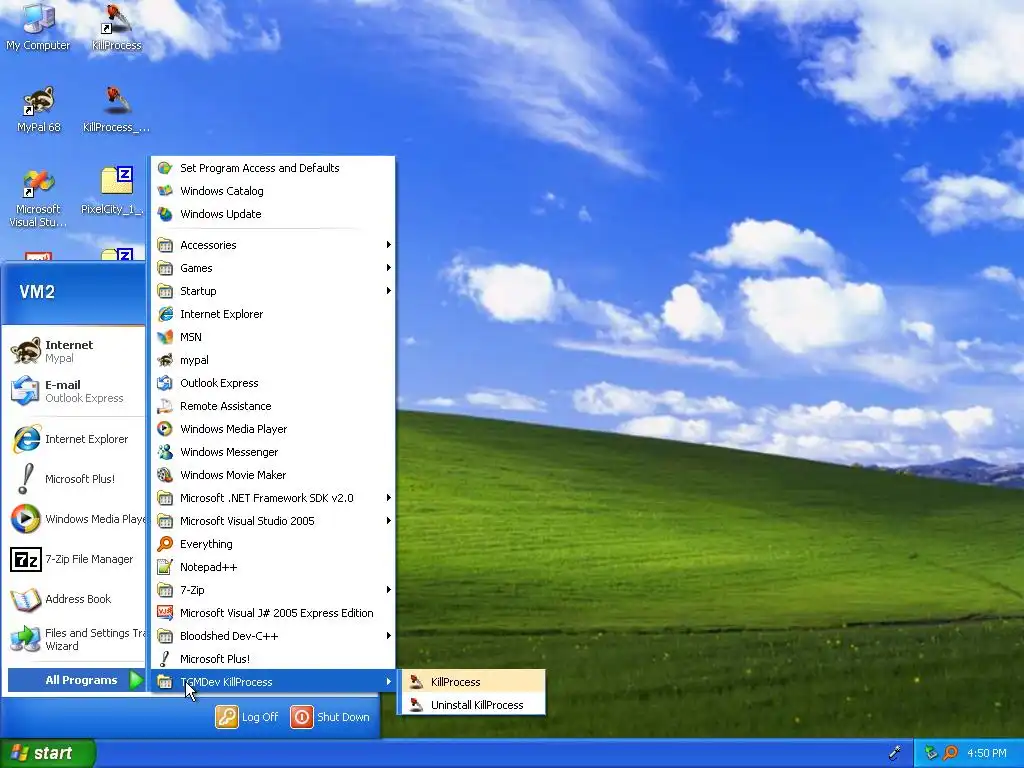This screenshot has height=768, width=1024.
Task: Expand the Startup submenu
Action: (273, 291)
